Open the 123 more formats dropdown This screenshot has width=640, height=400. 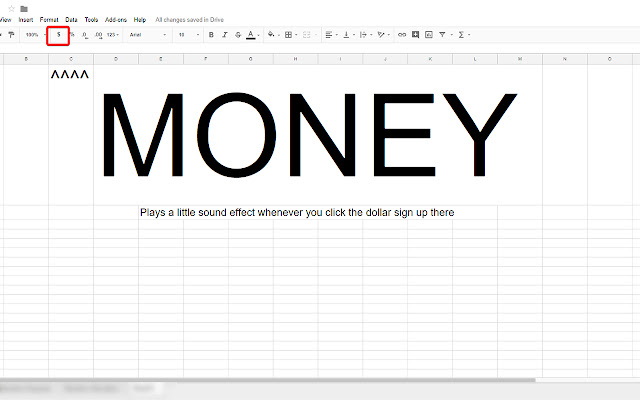click(113, 35)
